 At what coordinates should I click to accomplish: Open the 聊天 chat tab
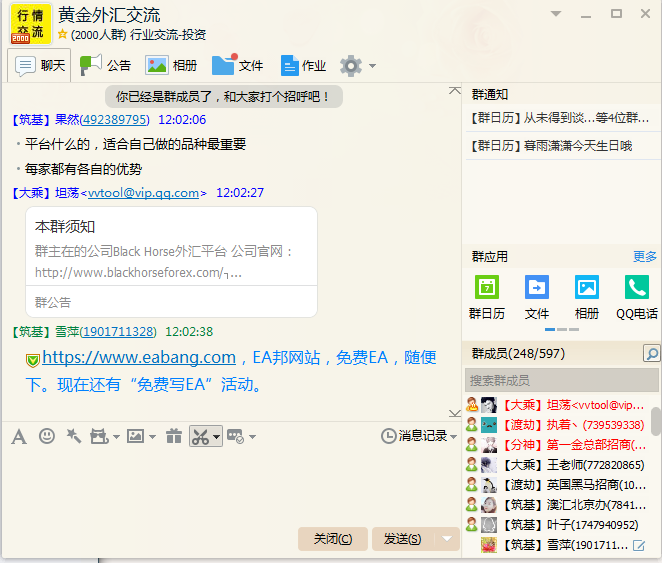click(x=39, y=65)
